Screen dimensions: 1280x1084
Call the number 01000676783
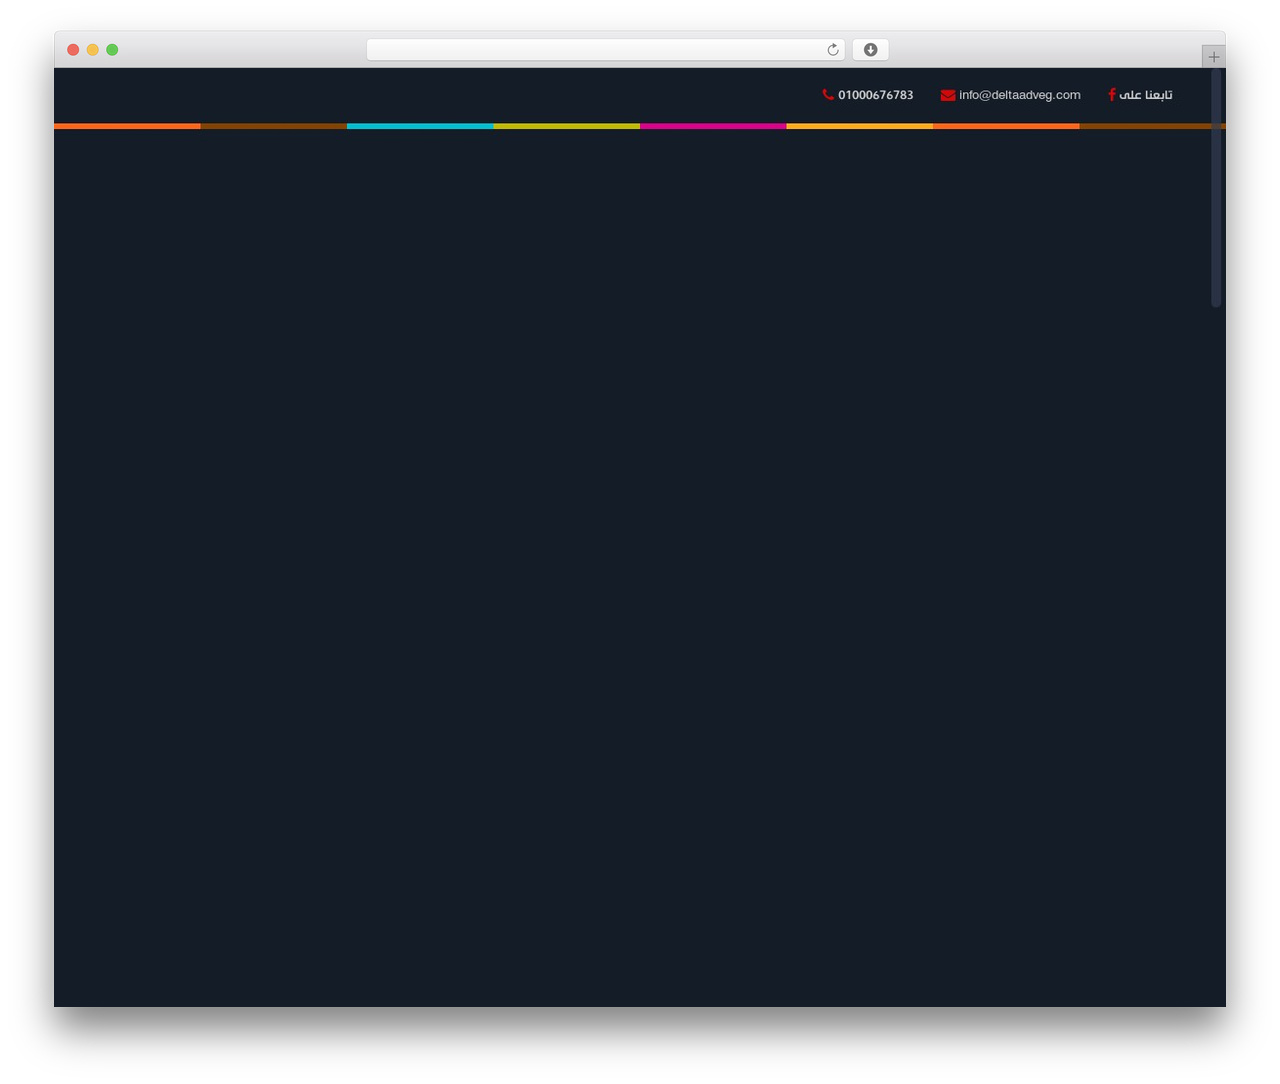click(x=875, y=95)
